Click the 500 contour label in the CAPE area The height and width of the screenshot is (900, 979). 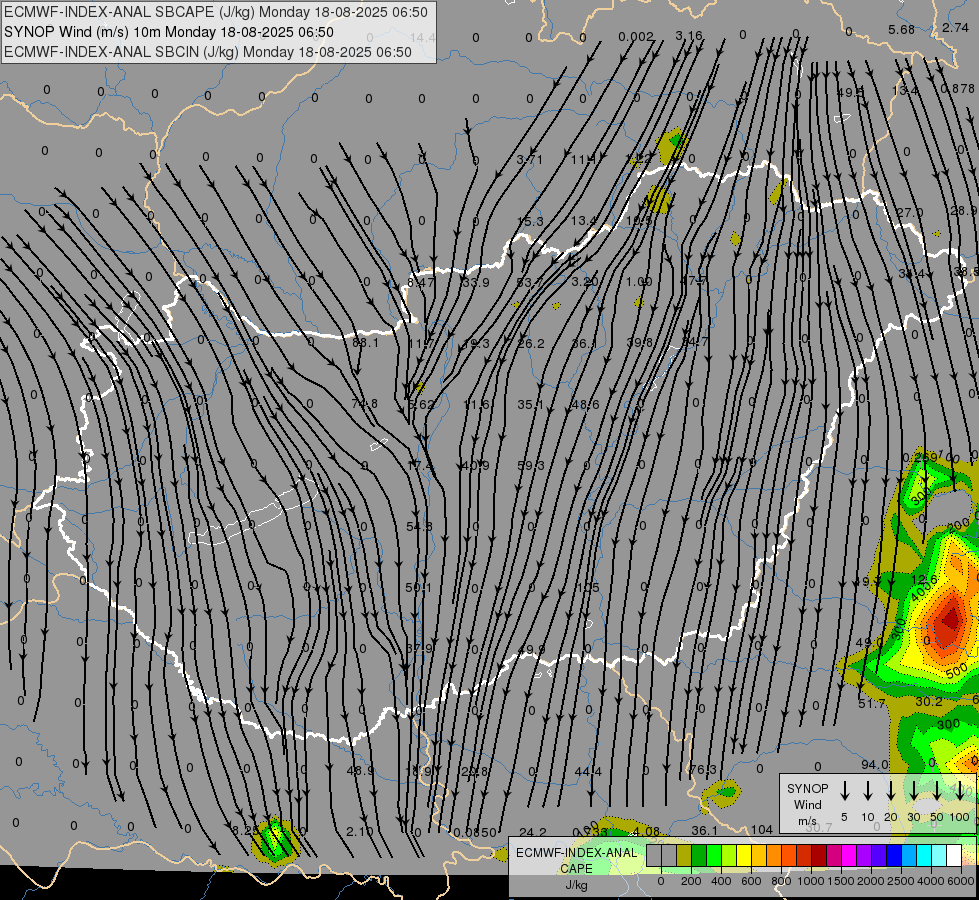click(957, 672)
